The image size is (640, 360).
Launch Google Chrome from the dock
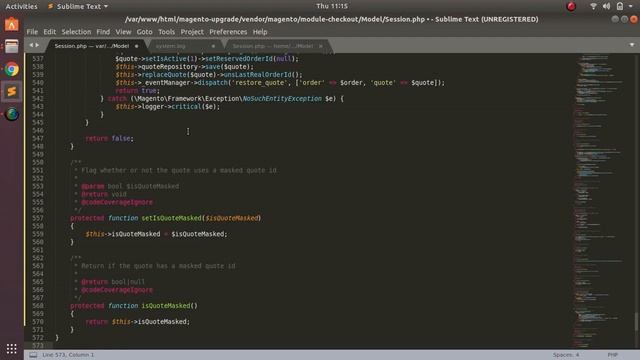click(x=12, y=69)
